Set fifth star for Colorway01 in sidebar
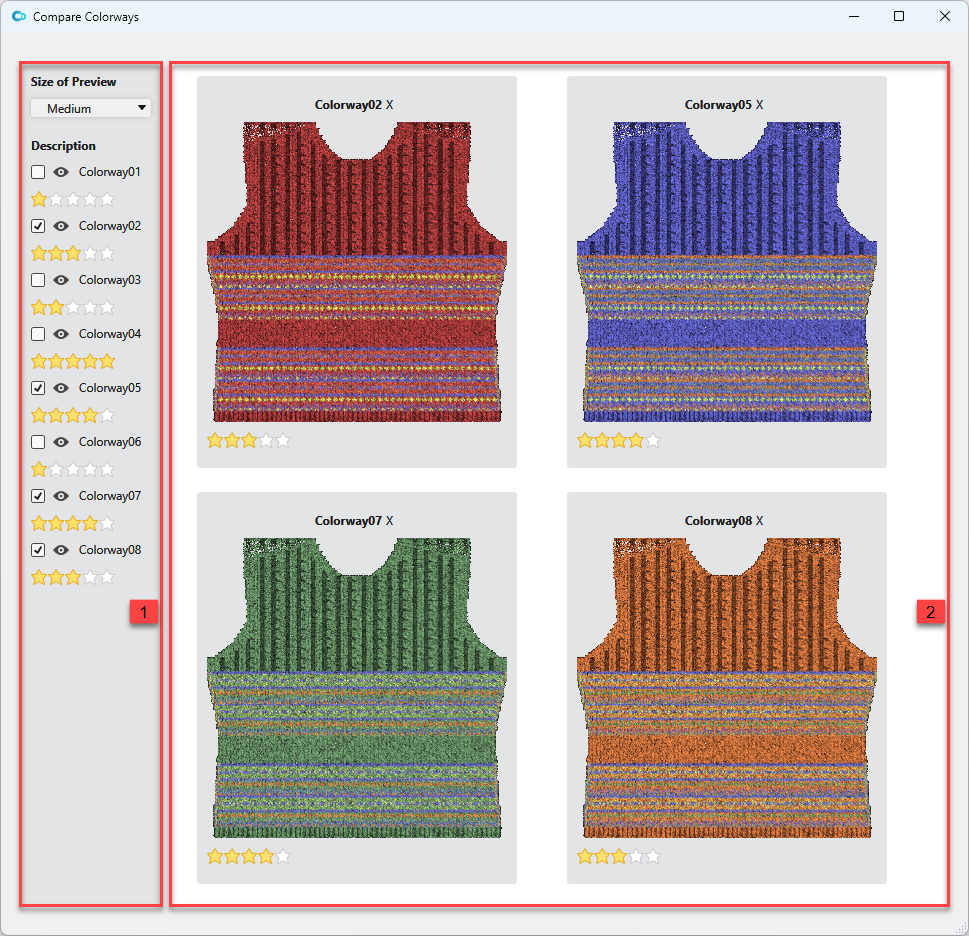The image size is (969, 936). pyautogui.click(x=107, y=200)
